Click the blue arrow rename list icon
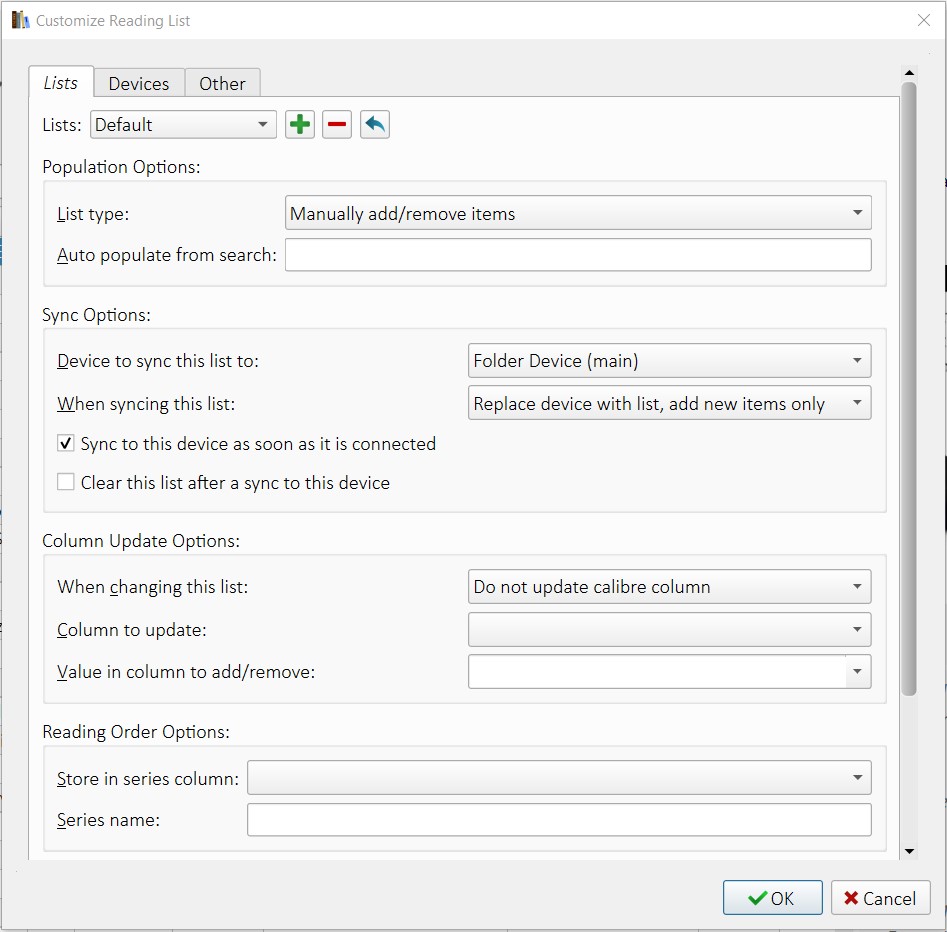947x932 pixels. click(x=375, y=125)
